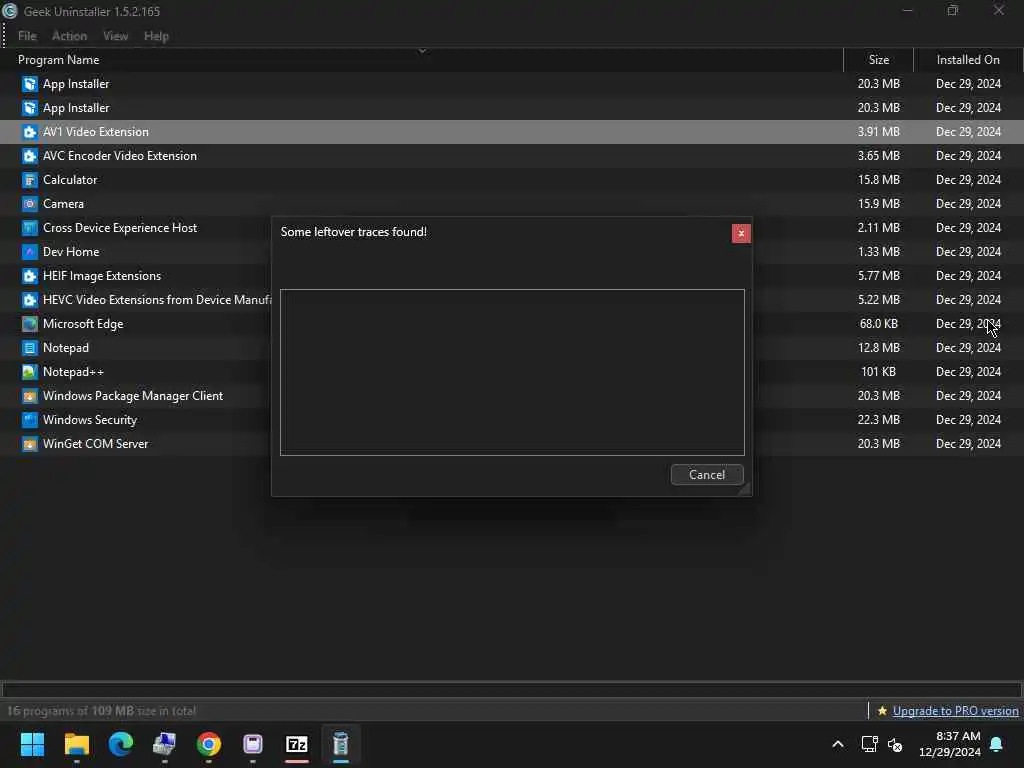Click the muted volume icon in tray
1024x768 pixels.
(895, 744)
